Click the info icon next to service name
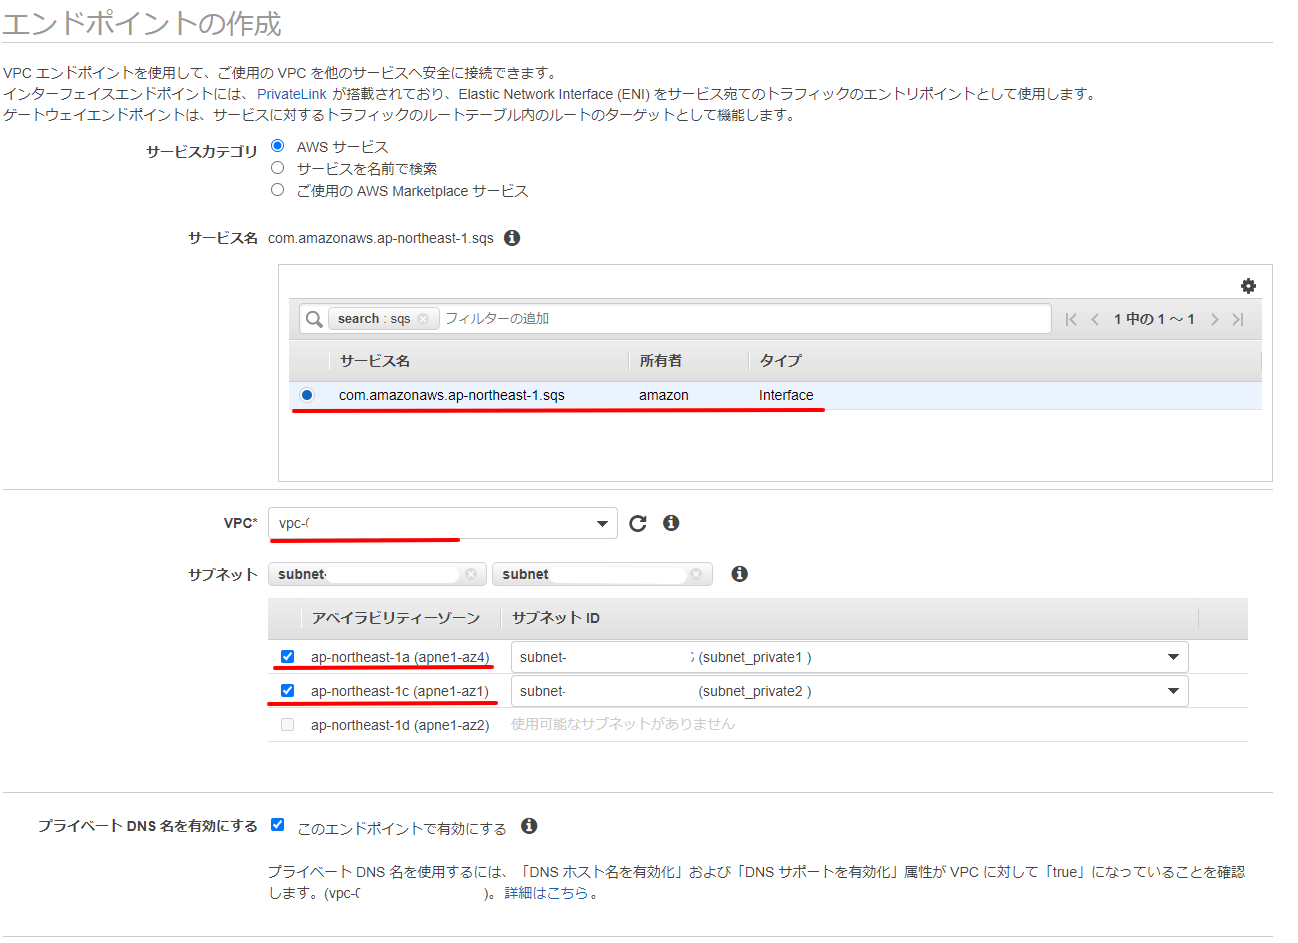1298x943 pixels. [512, 238]
